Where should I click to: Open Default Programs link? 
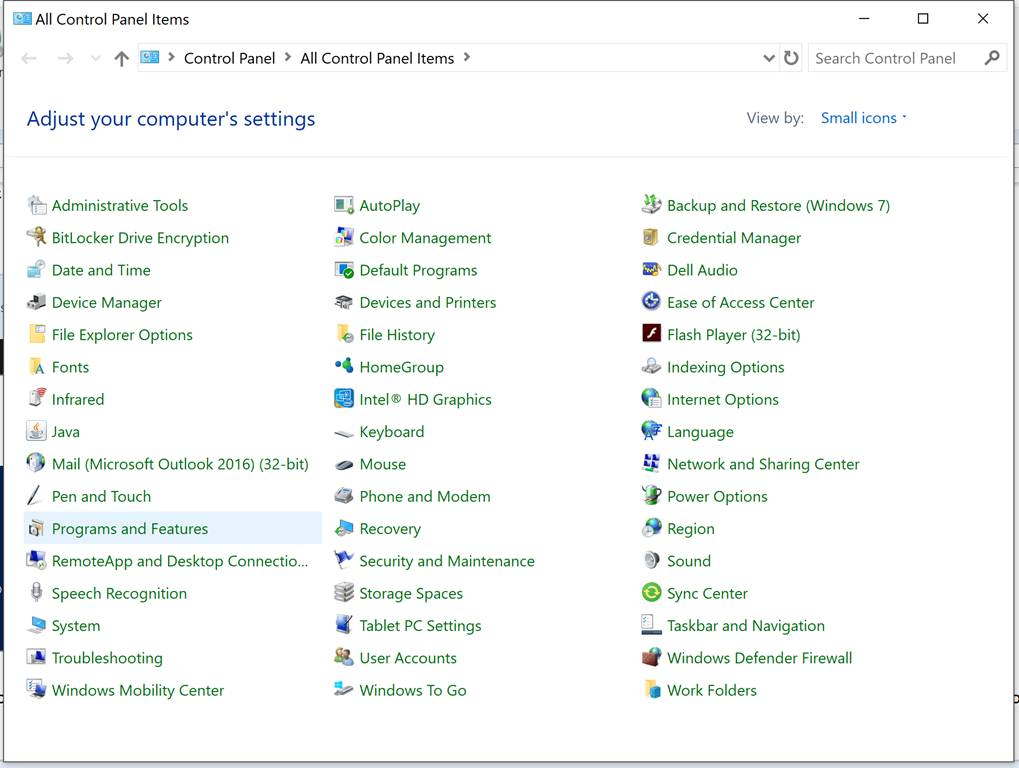[419, 270]
